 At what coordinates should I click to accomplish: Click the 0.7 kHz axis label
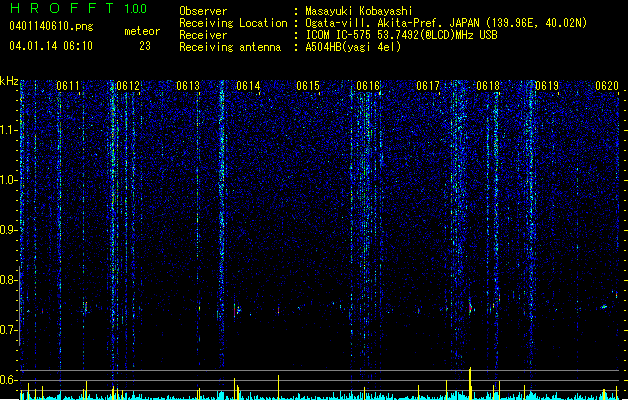point(8,330)
